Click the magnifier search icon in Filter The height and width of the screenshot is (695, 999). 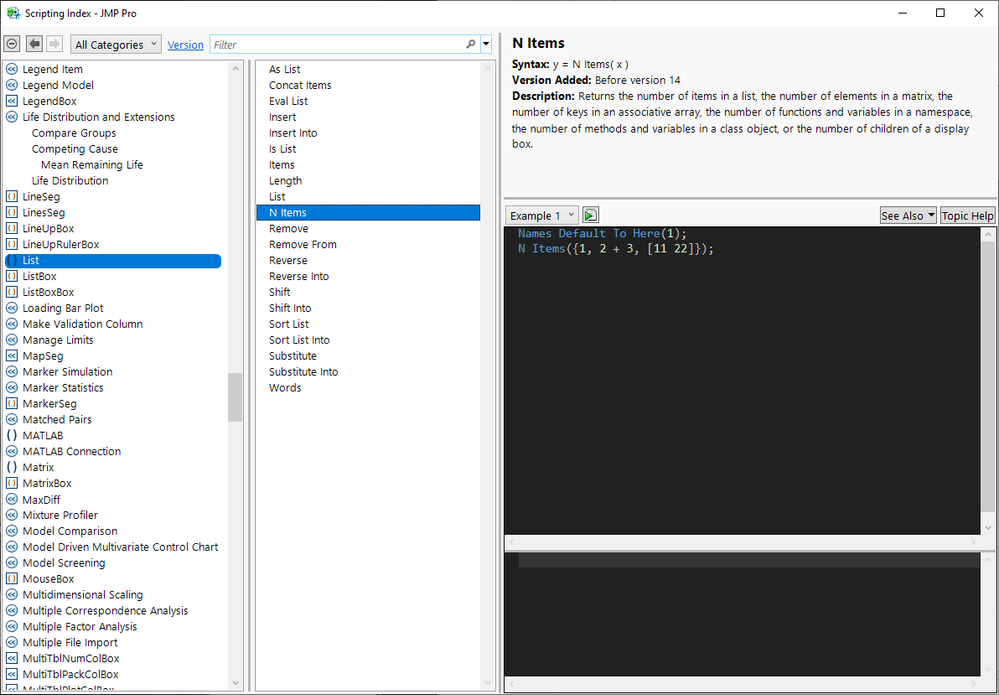471,45
